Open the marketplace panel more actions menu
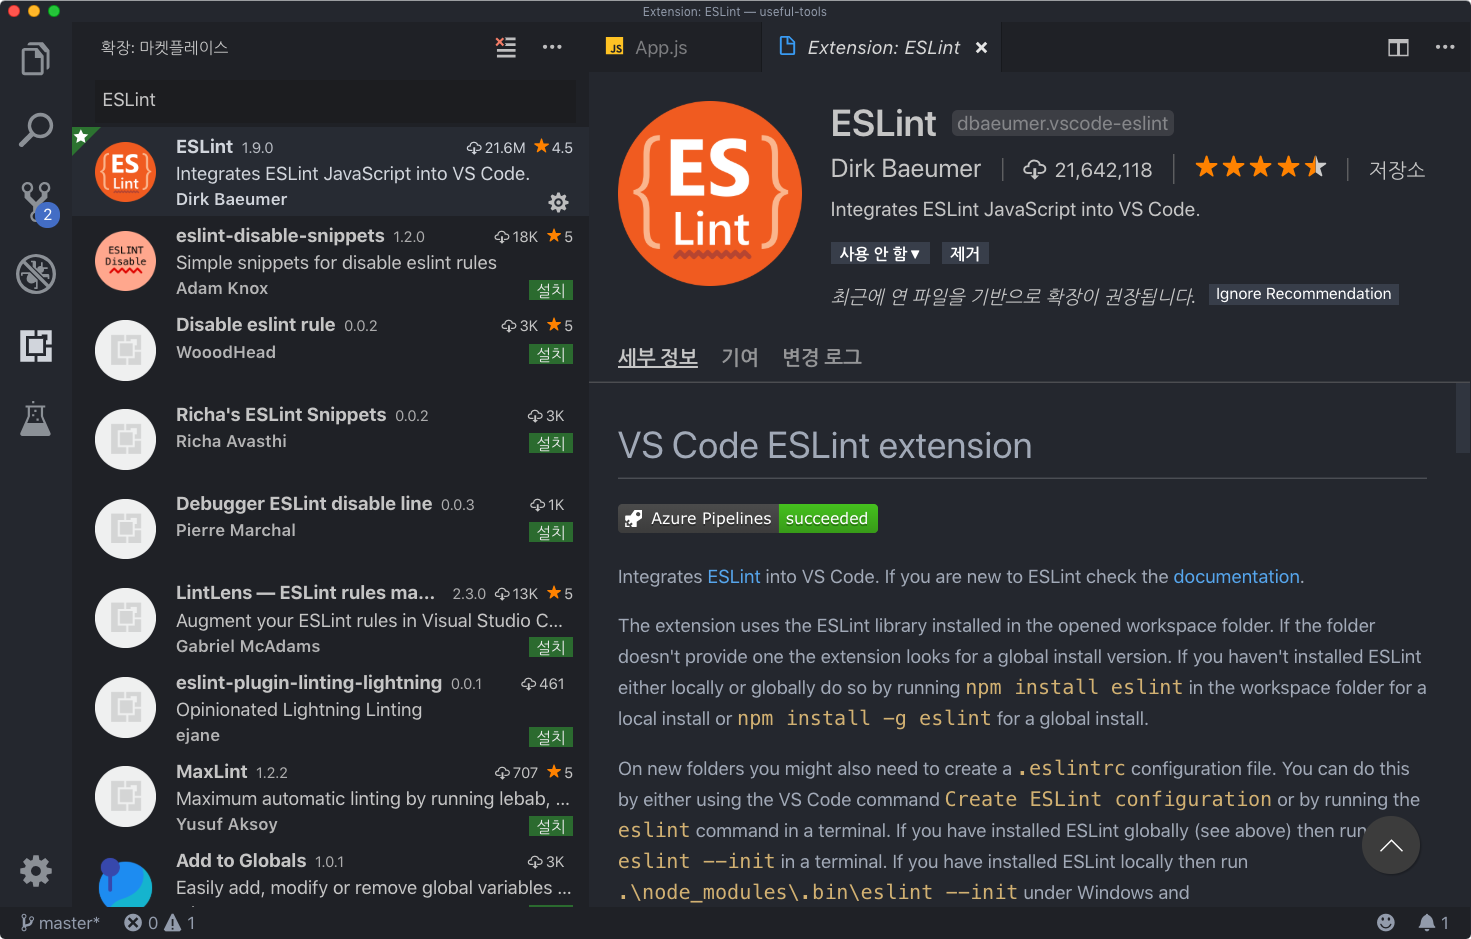The width and height of the screenshot is (1471, 939). click(552, 47)
